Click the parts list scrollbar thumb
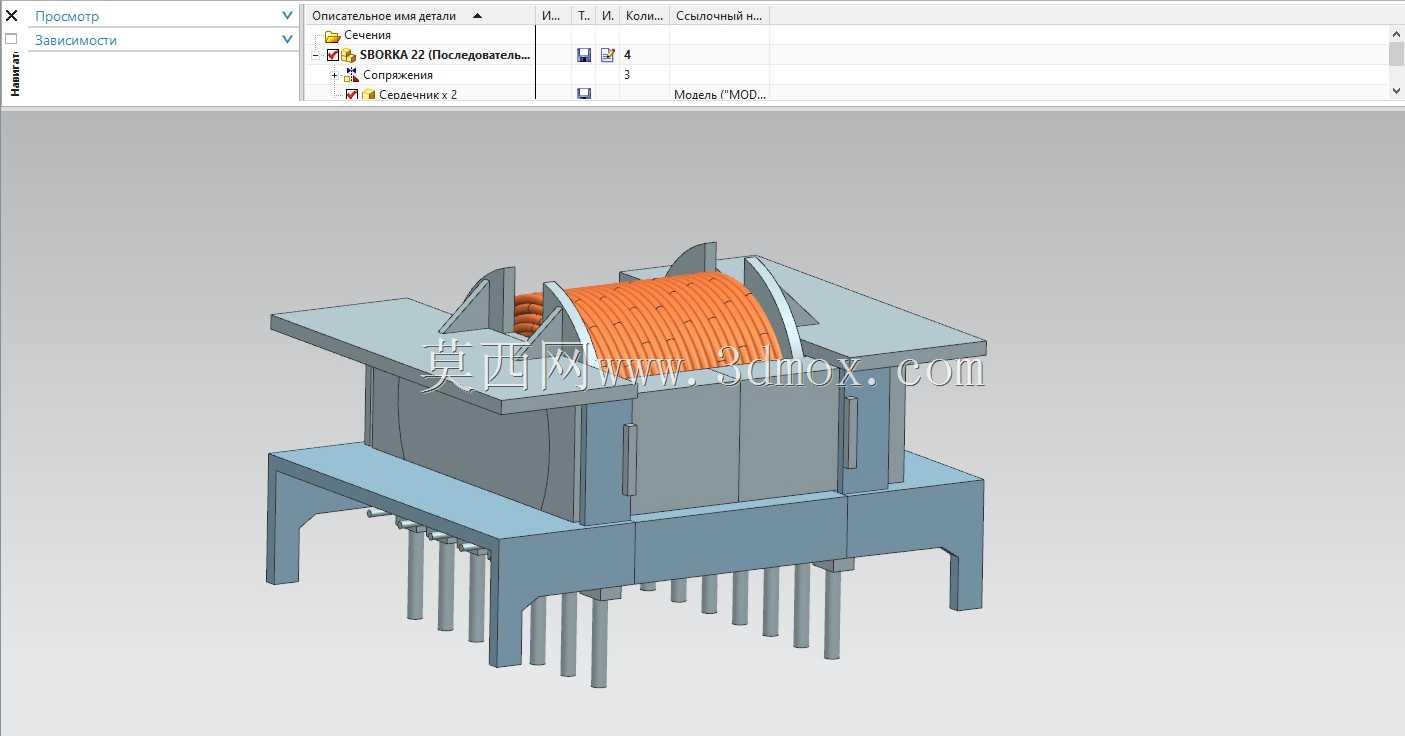The image size is (1405, 736). pos(1396,53)
